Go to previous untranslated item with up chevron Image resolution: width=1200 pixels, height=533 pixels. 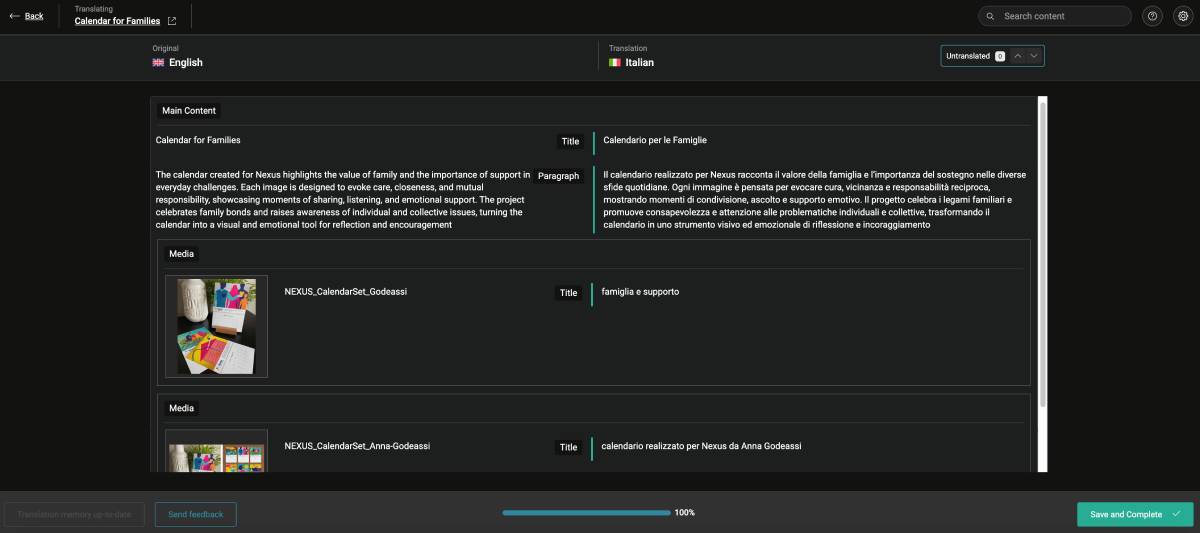1018,56
